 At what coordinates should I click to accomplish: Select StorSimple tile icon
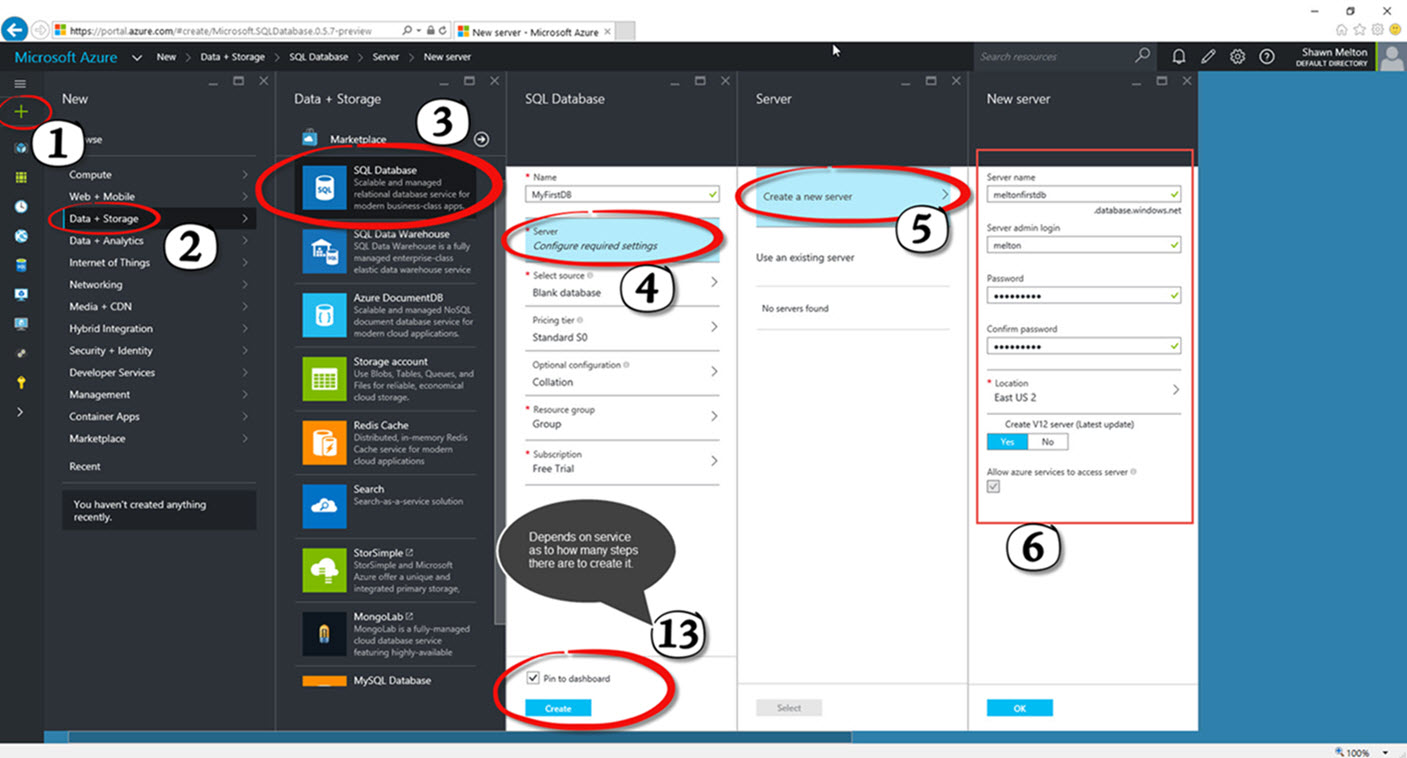[x=324, y=570]
